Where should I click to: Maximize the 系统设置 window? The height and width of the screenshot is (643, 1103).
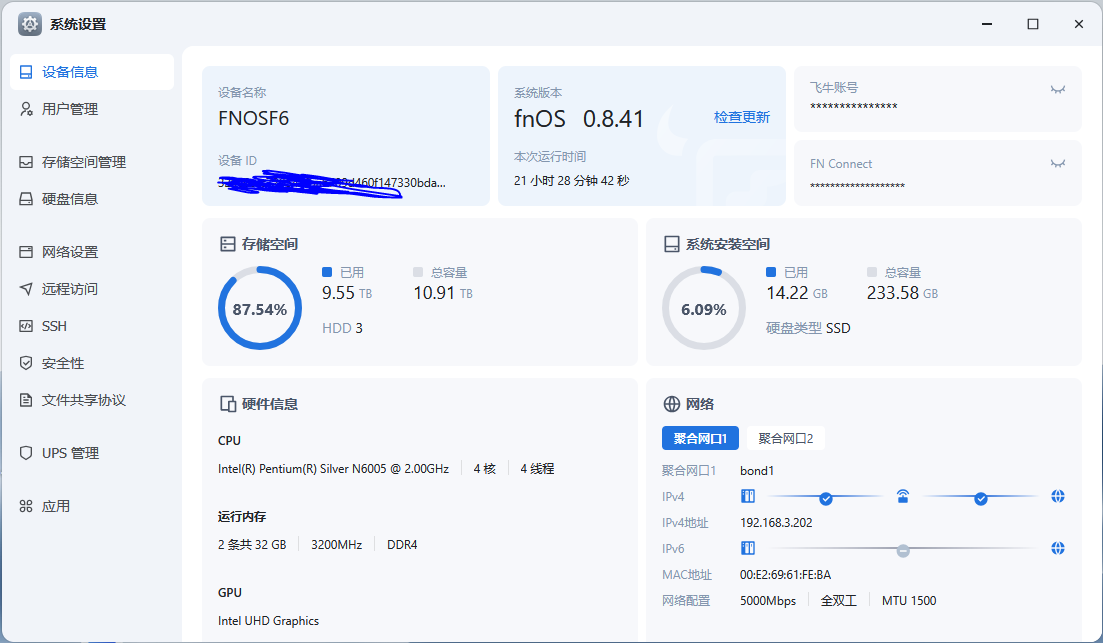tap(1033, 24)
